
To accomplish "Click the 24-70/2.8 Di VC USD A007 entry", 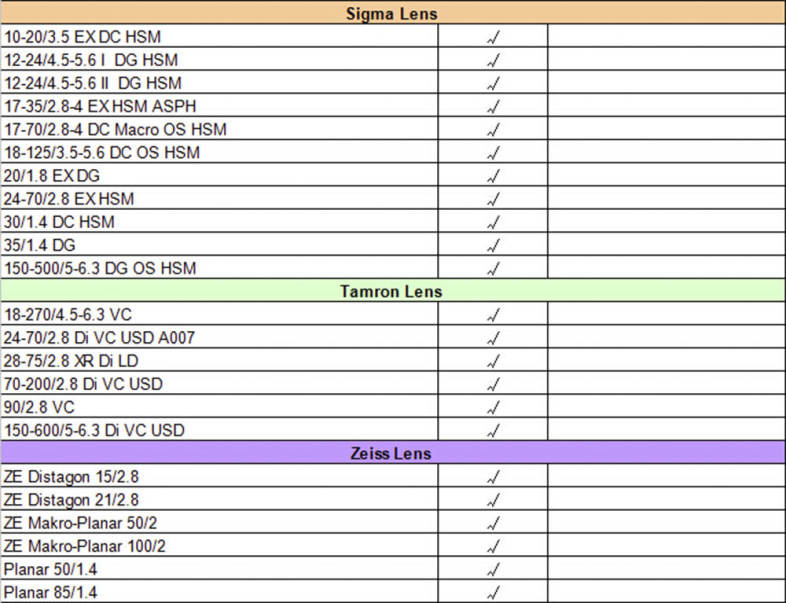I will pyautogui.click(x=99, y=338).
